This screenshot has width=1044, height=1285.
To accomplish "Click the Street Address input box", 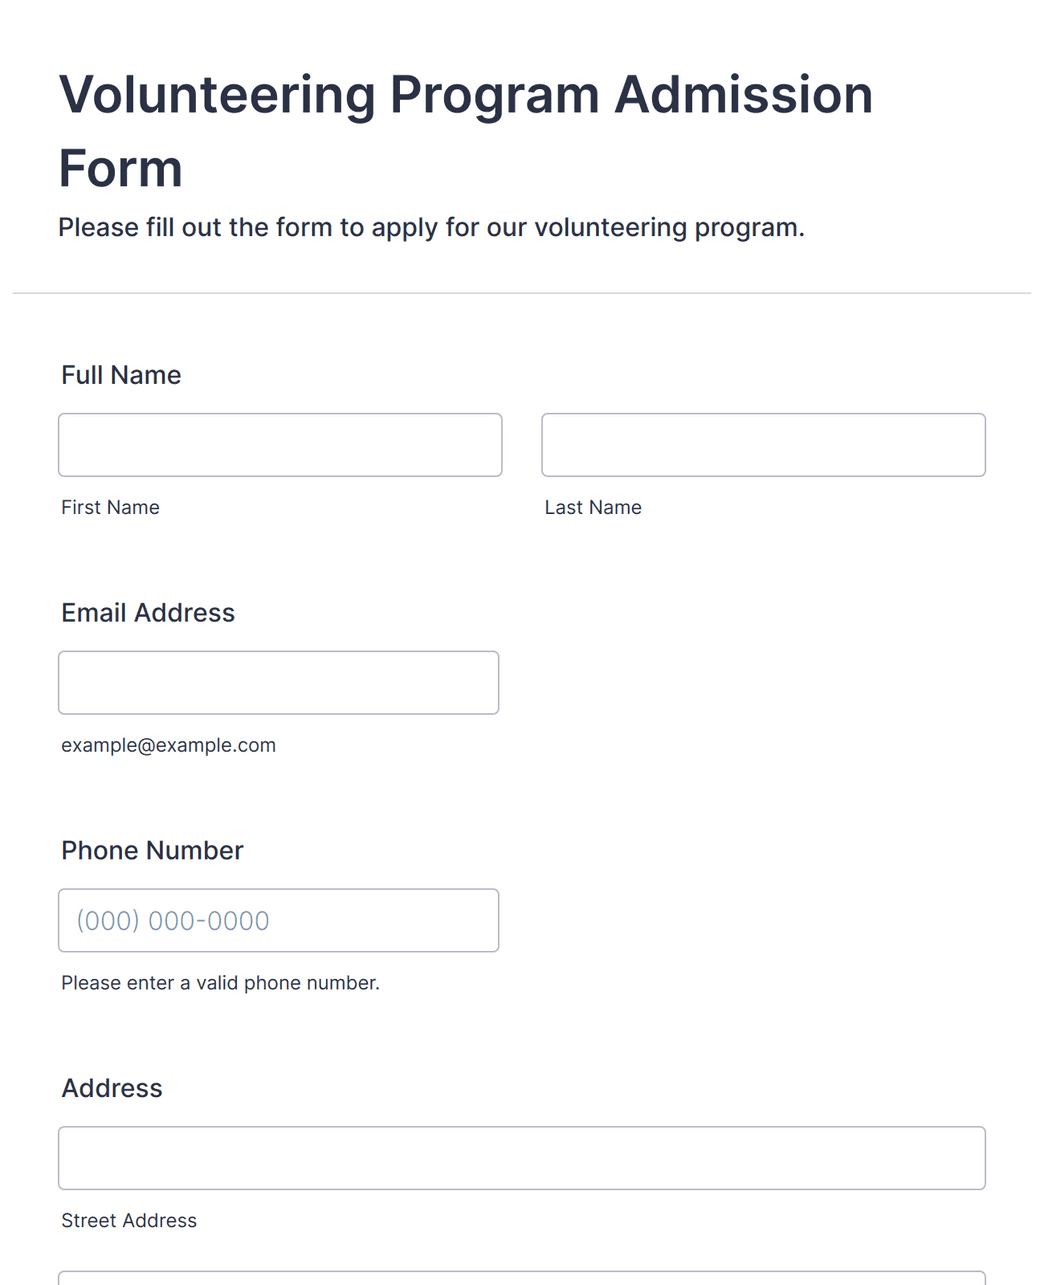I will tap(522, 1158).
